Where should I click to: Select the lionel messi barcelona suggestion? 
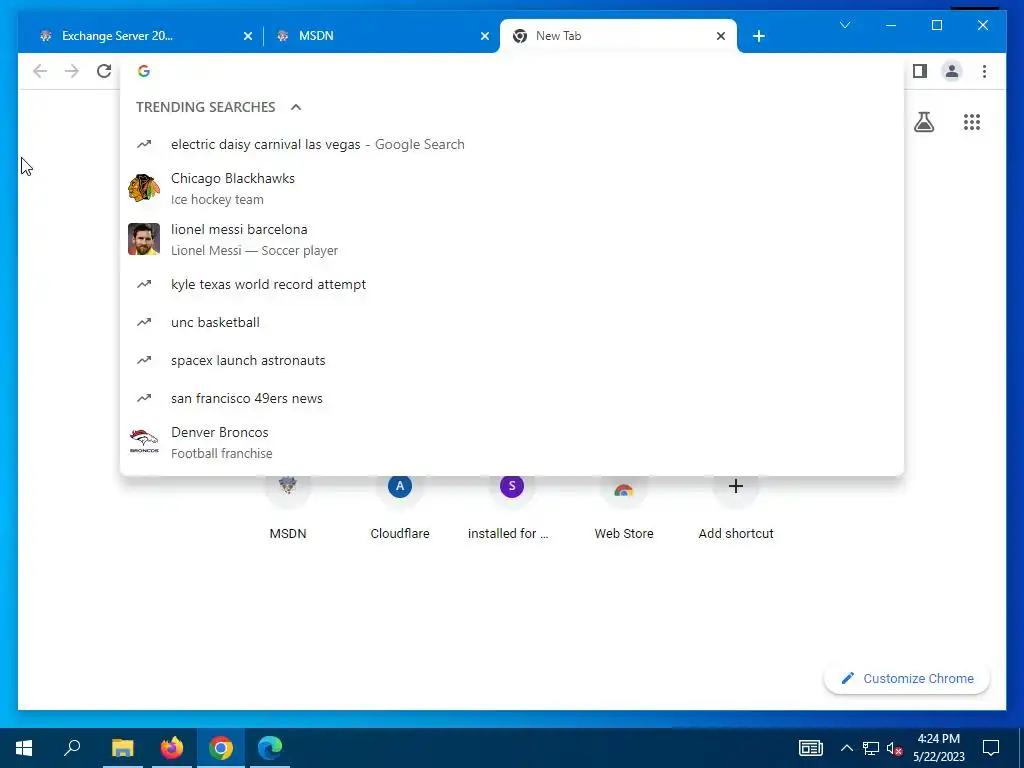512,240
